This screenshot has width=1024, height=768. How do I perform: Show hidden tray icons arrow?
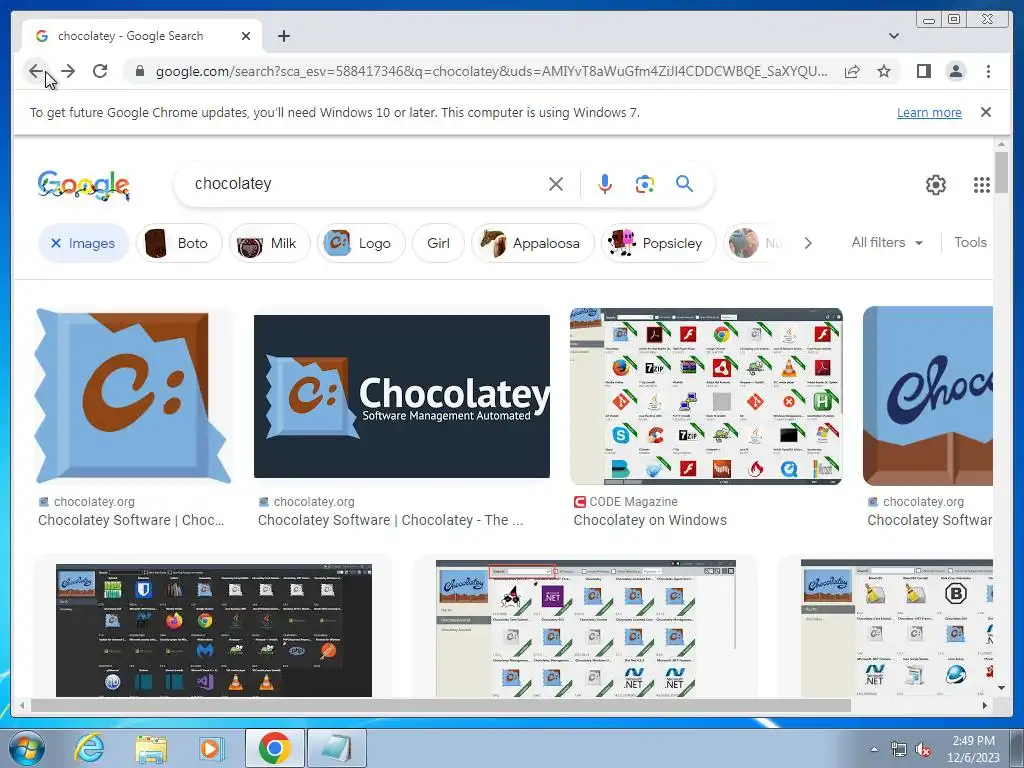tap(874, 749)
